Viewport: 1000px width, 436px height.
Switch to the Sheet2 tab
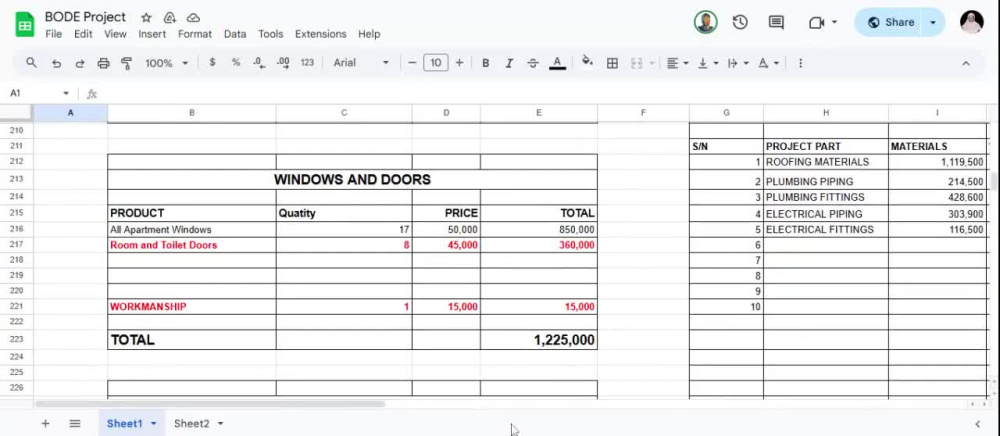point(192,423)
